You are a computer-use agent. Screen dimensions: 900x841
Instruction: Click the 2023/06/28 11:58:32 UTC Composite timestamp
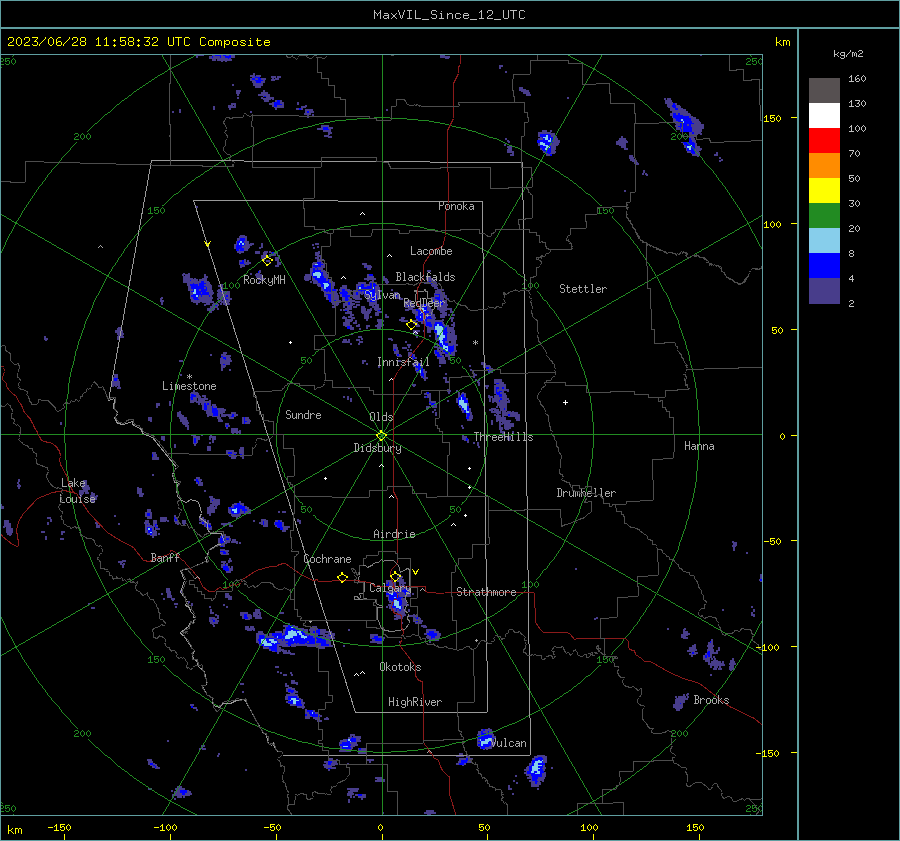click(138, 42)
